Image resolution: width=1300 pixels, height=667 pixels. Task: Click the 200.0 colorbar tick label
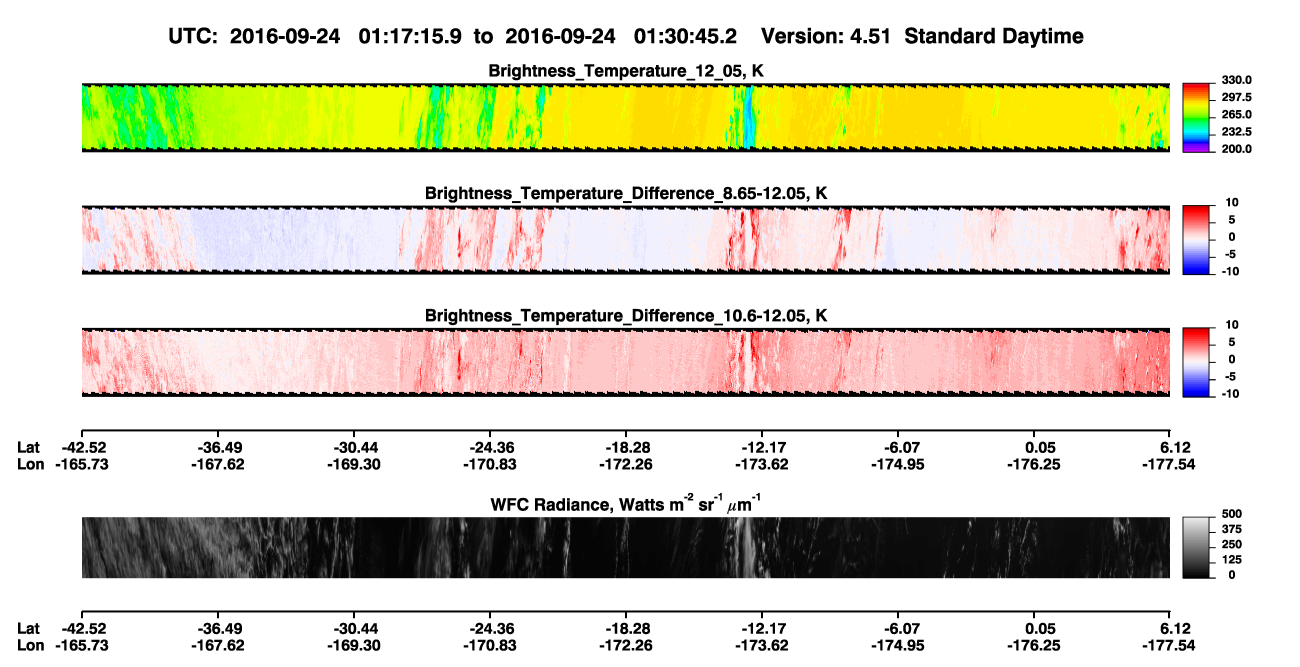point(1236,149)
